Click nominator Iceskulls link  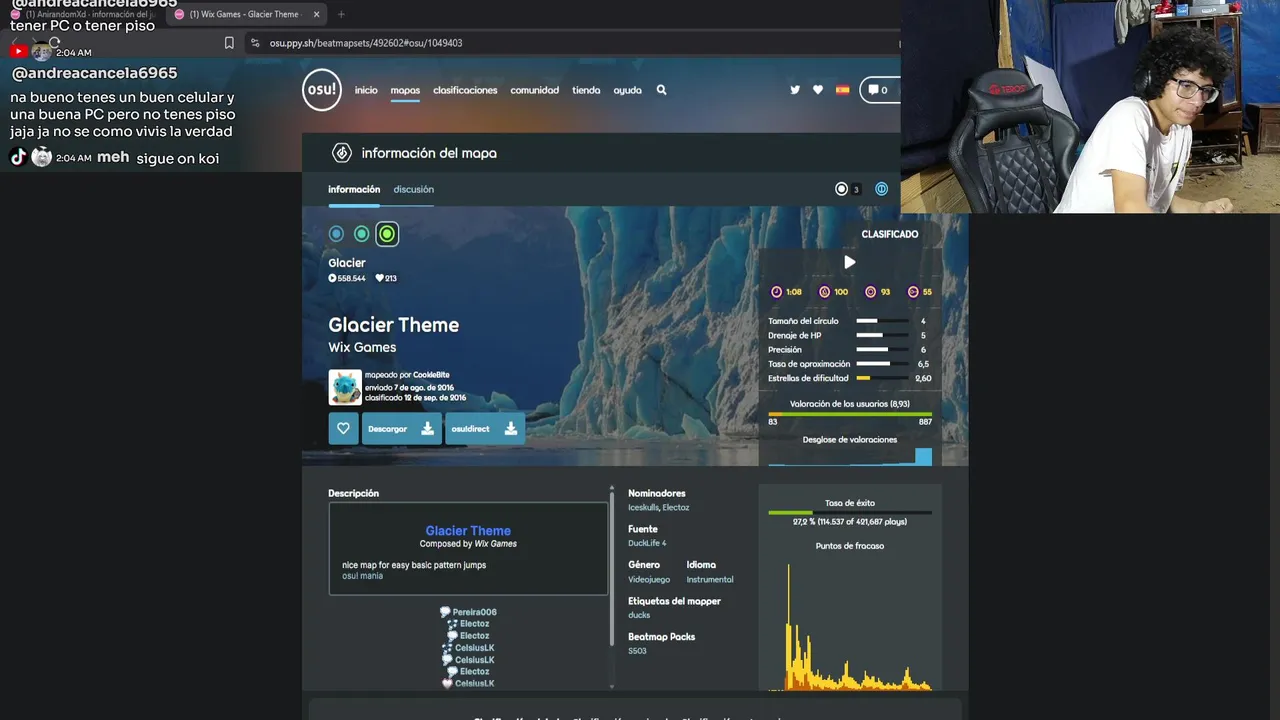point(644,508)
